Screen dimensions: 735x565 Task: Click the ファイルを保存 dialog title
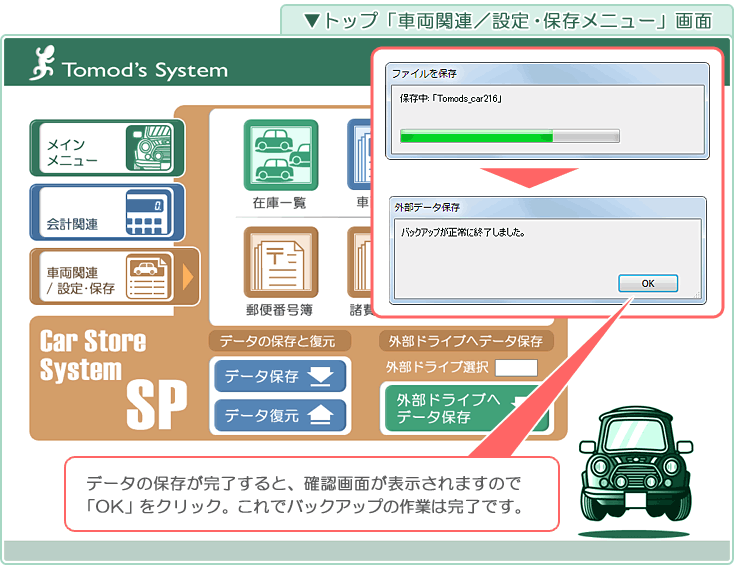pos(424,74)
